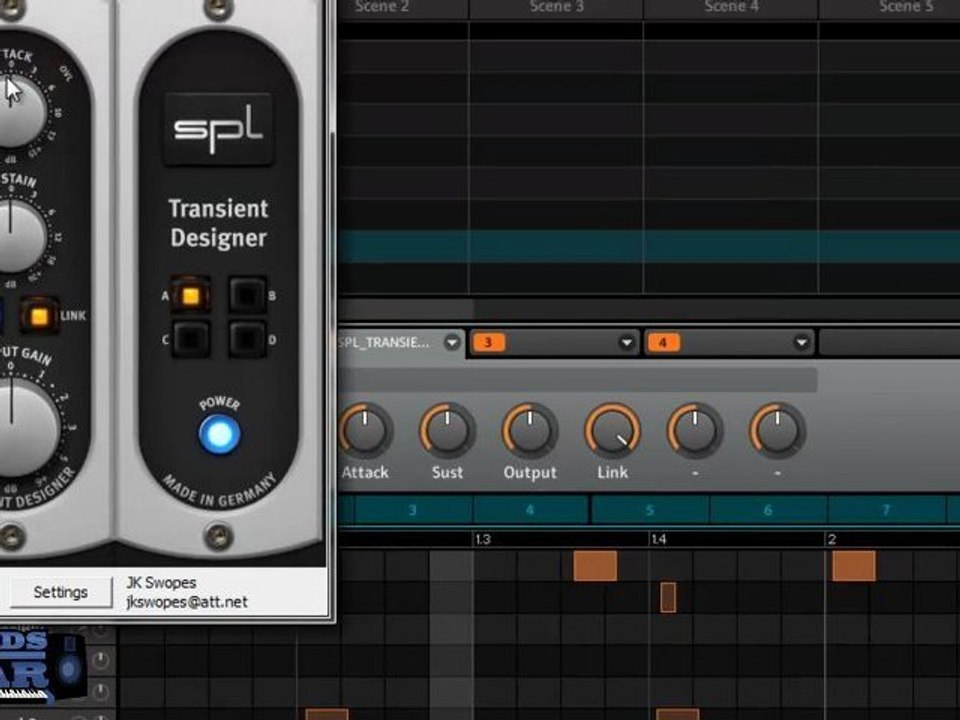
Task: Open the dropdown for macro page 3
Action: (x=626, y=342)
